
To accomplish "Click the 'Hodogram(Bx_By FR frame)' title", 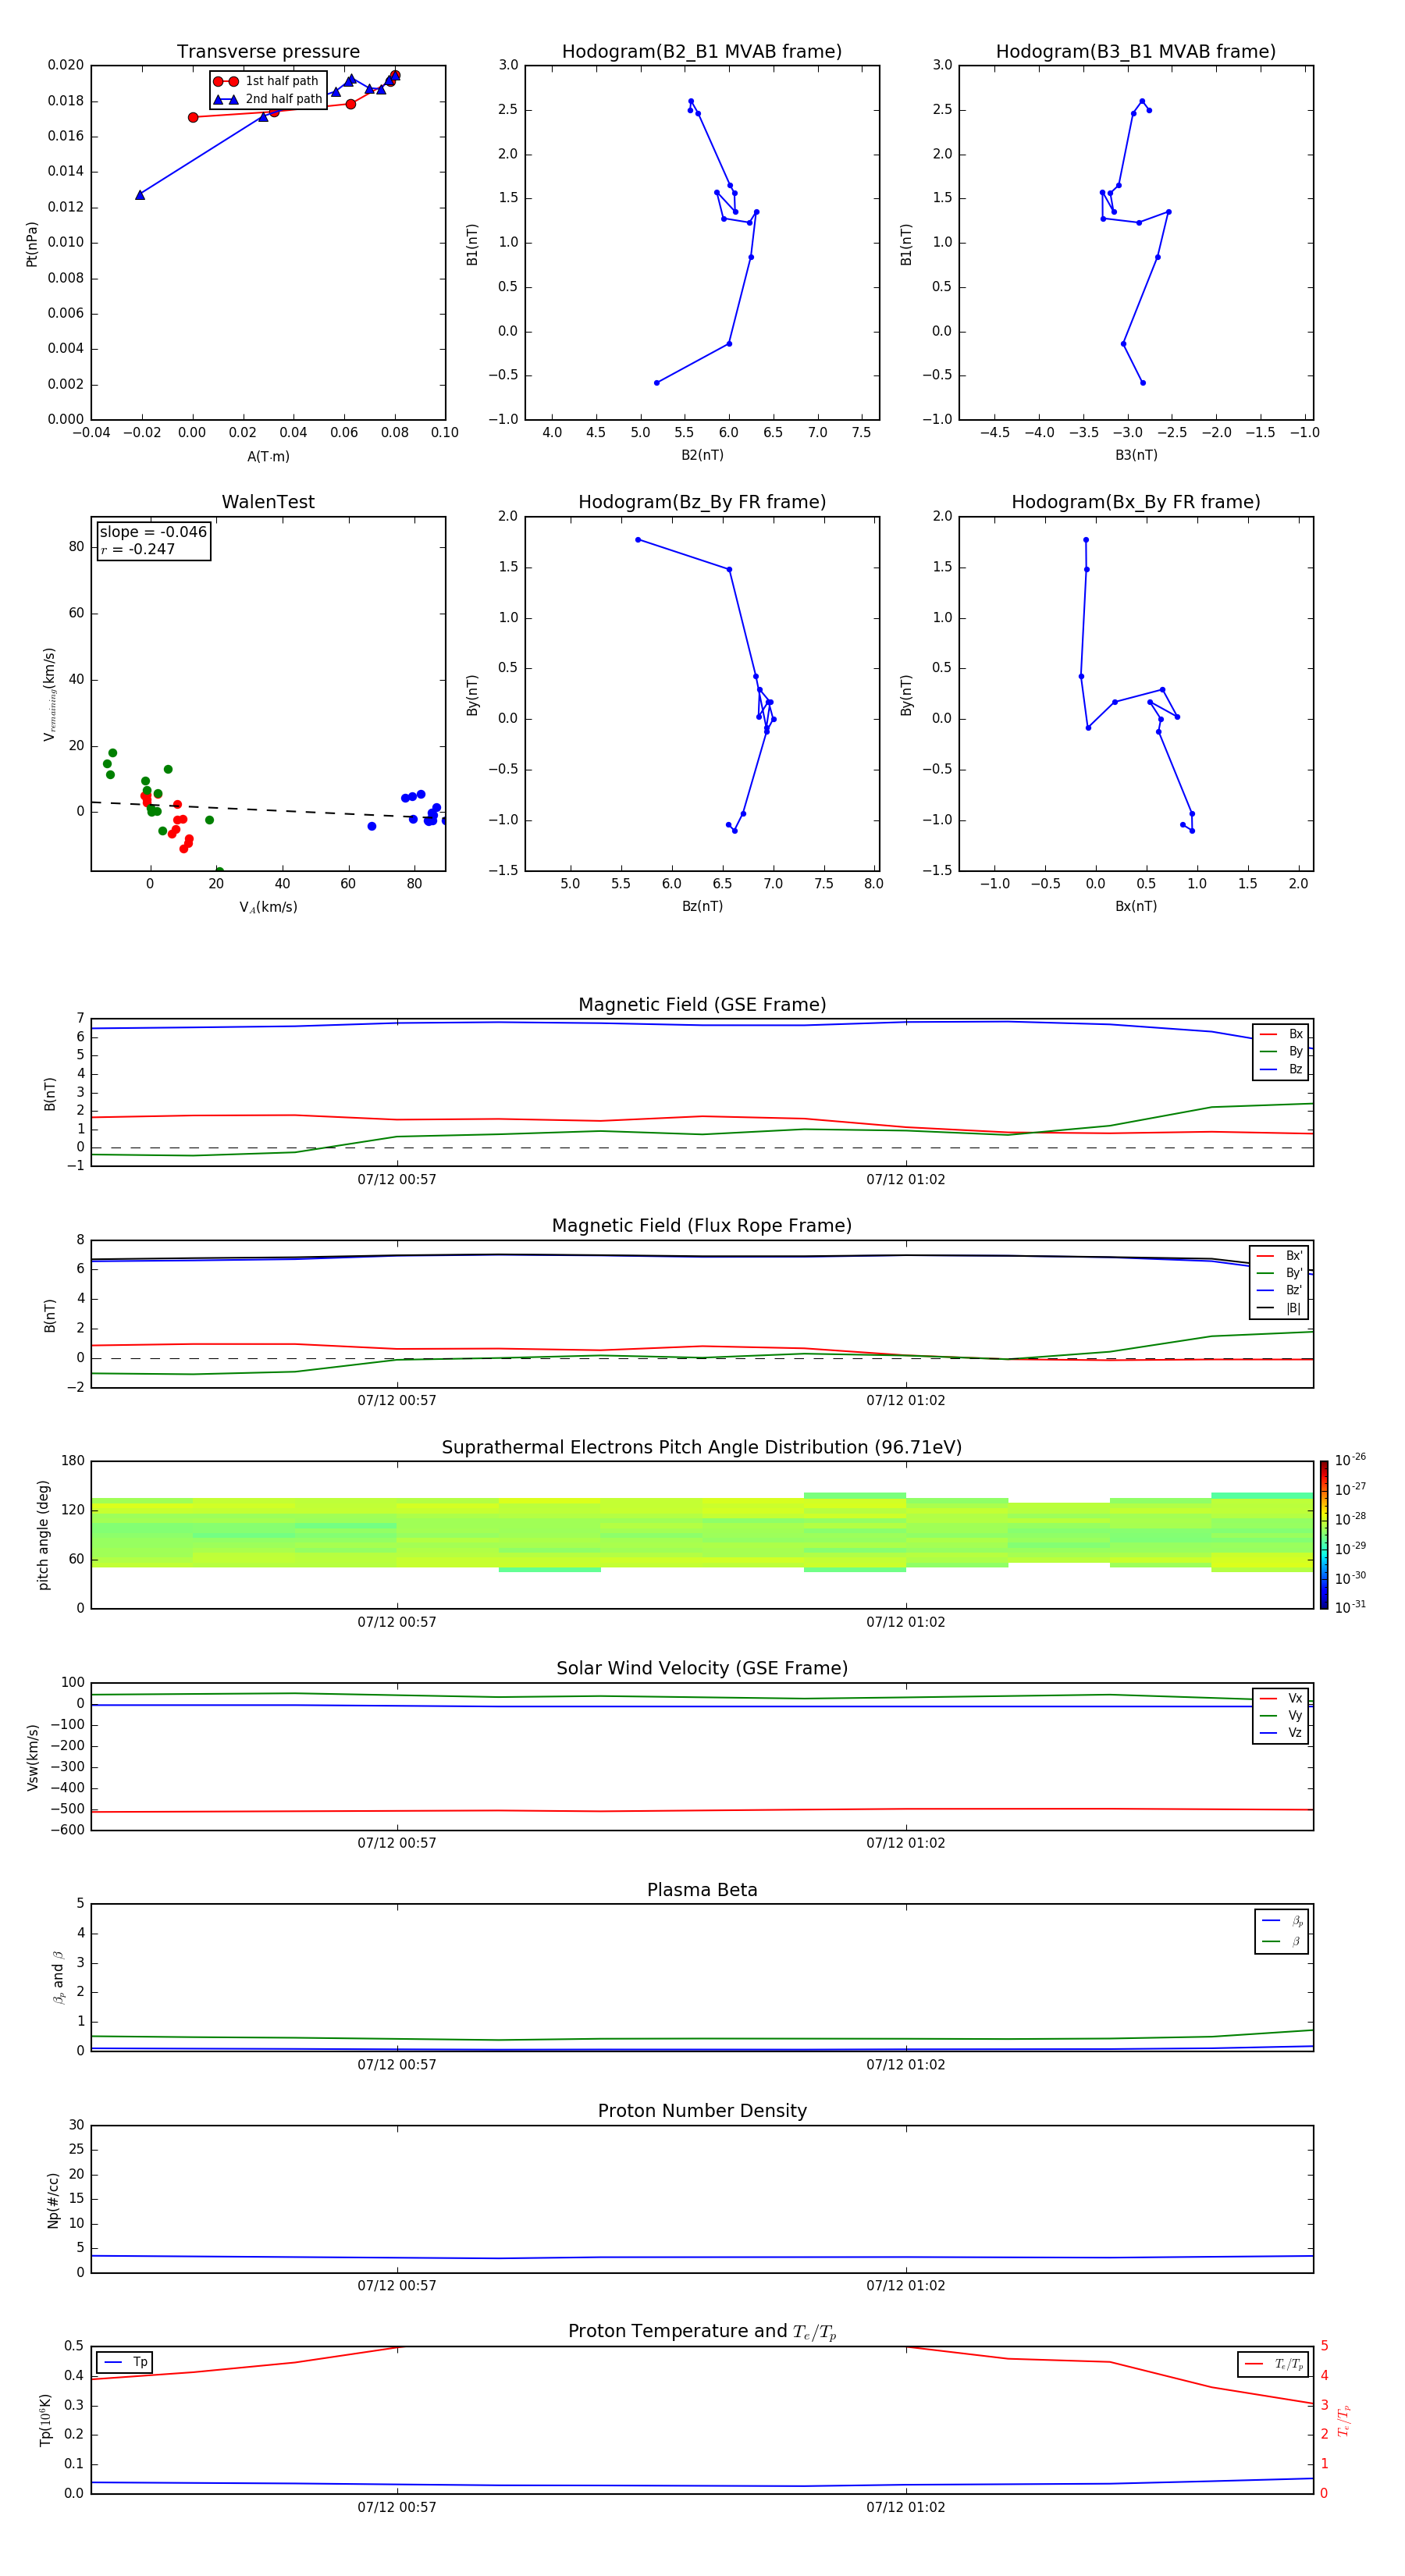I will (x=1136, y=502).
